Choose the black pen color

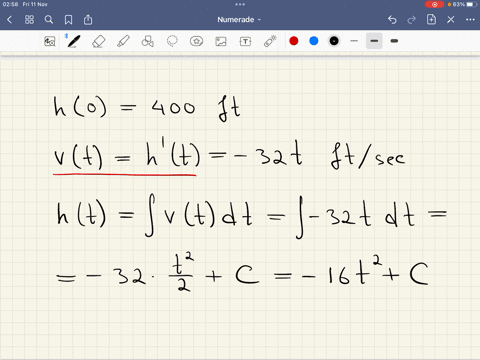click(x=334, y=41)
